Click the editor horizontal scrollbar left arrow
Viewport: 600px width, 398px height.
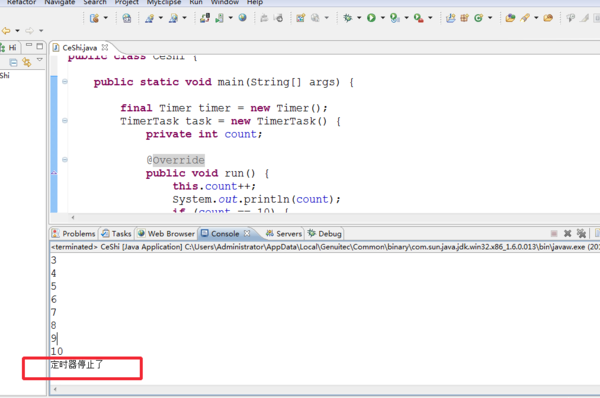click(73, 217)
